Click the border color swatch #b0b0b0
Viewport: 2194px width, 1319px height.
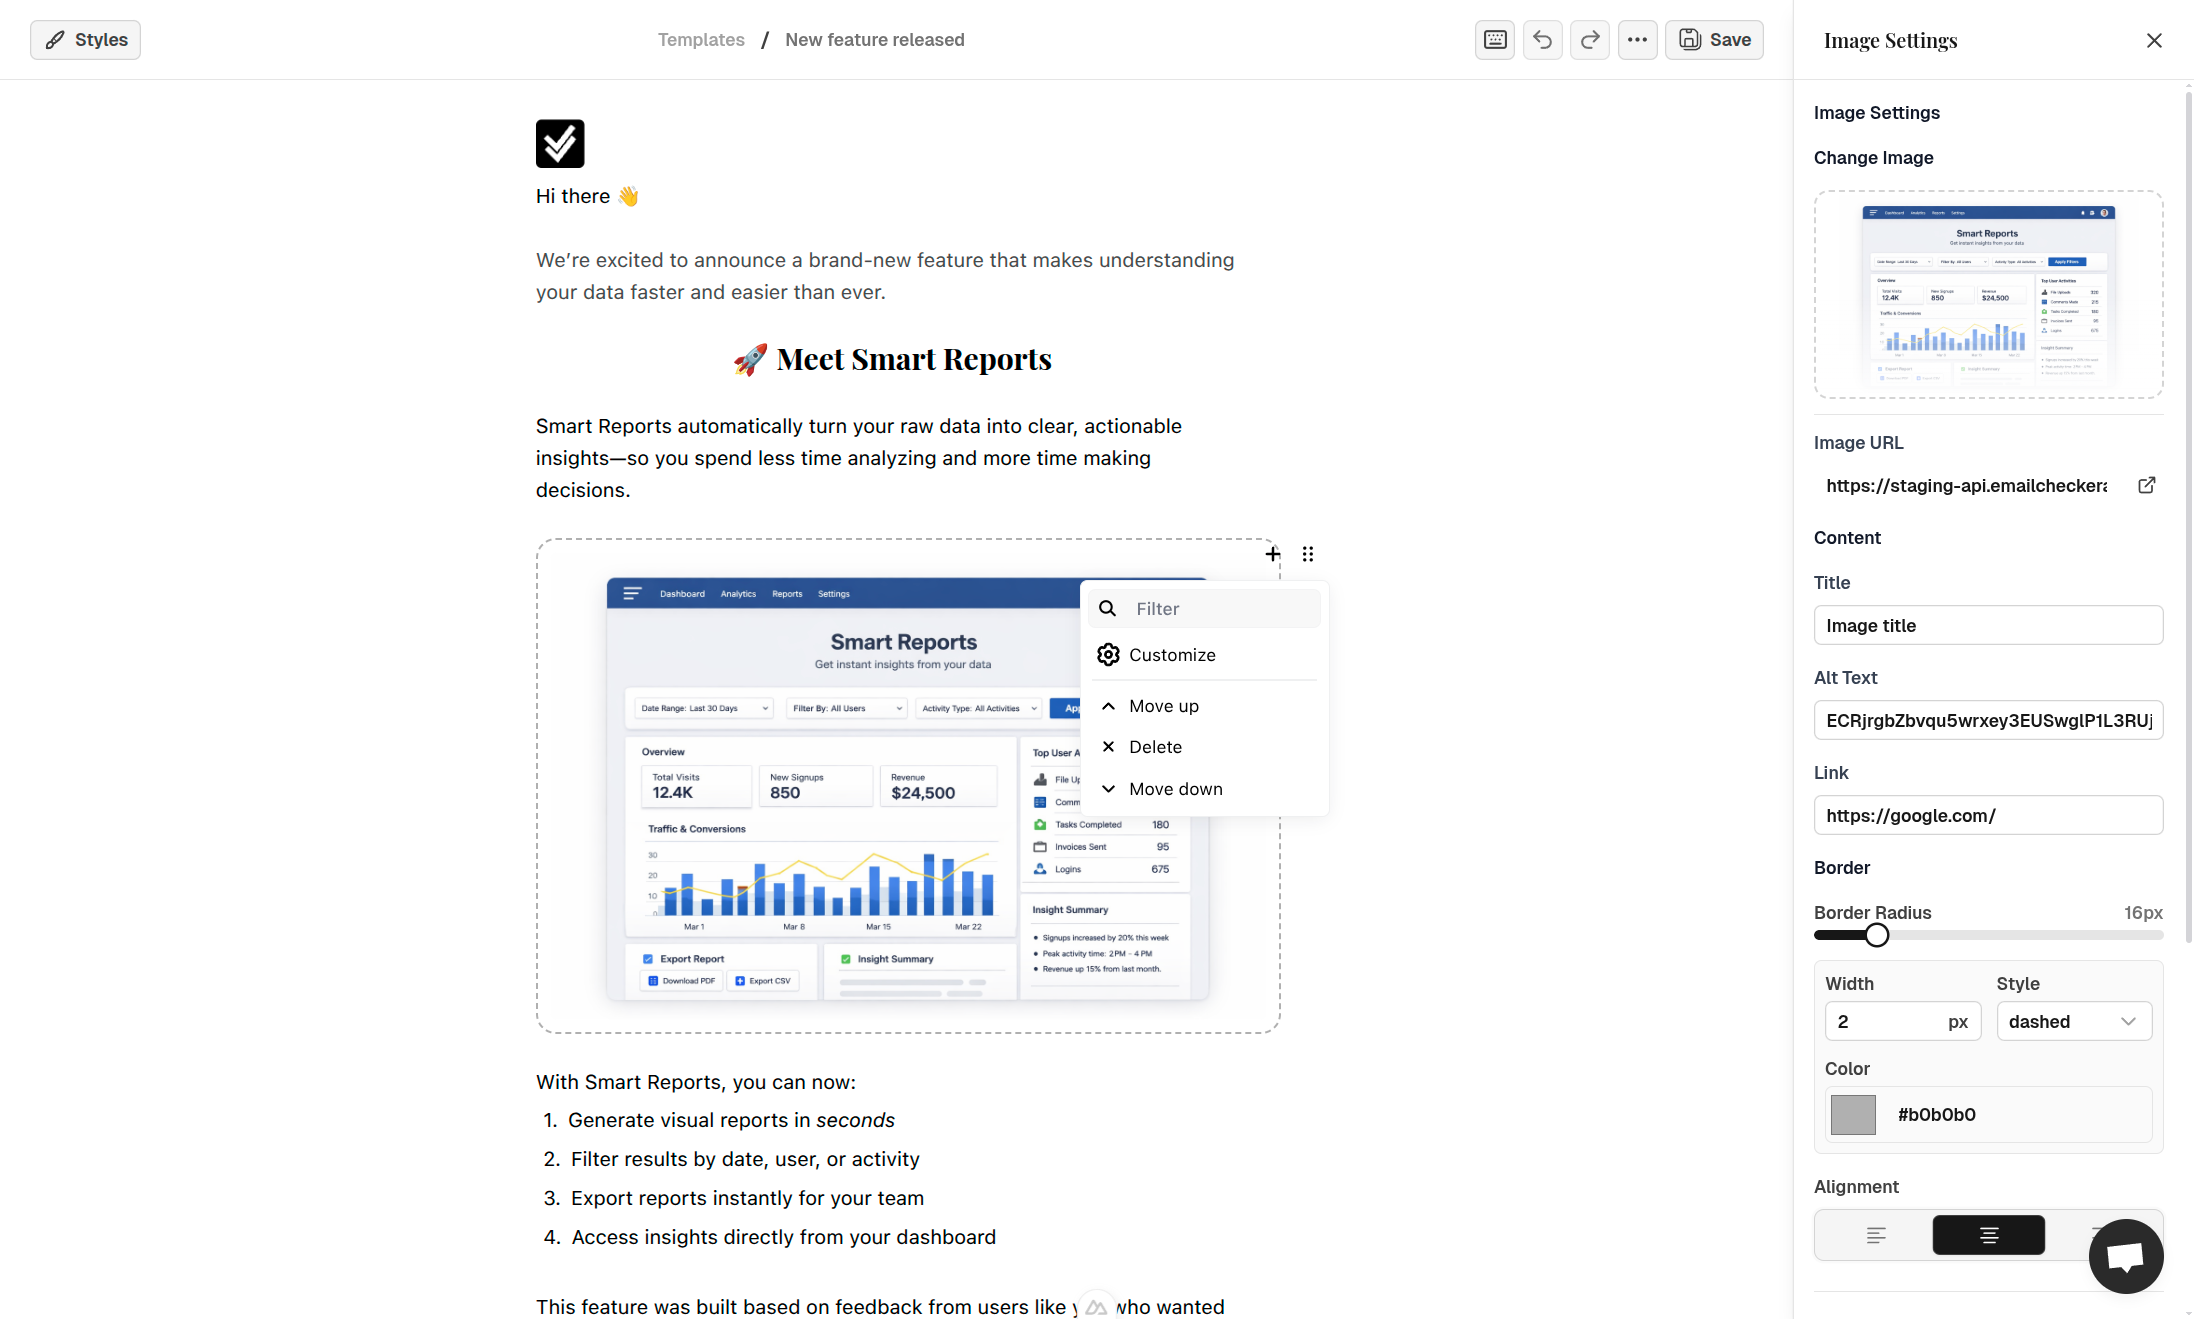(1853, 1114)
